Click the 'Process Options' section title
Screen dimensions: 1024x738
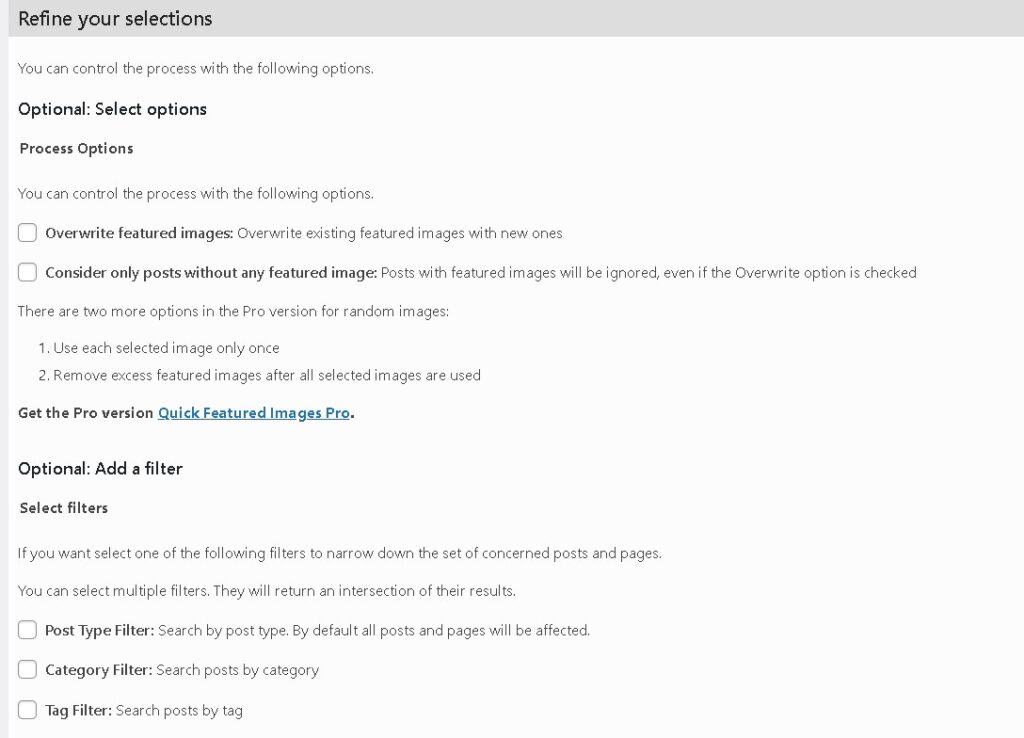point(76,148)
